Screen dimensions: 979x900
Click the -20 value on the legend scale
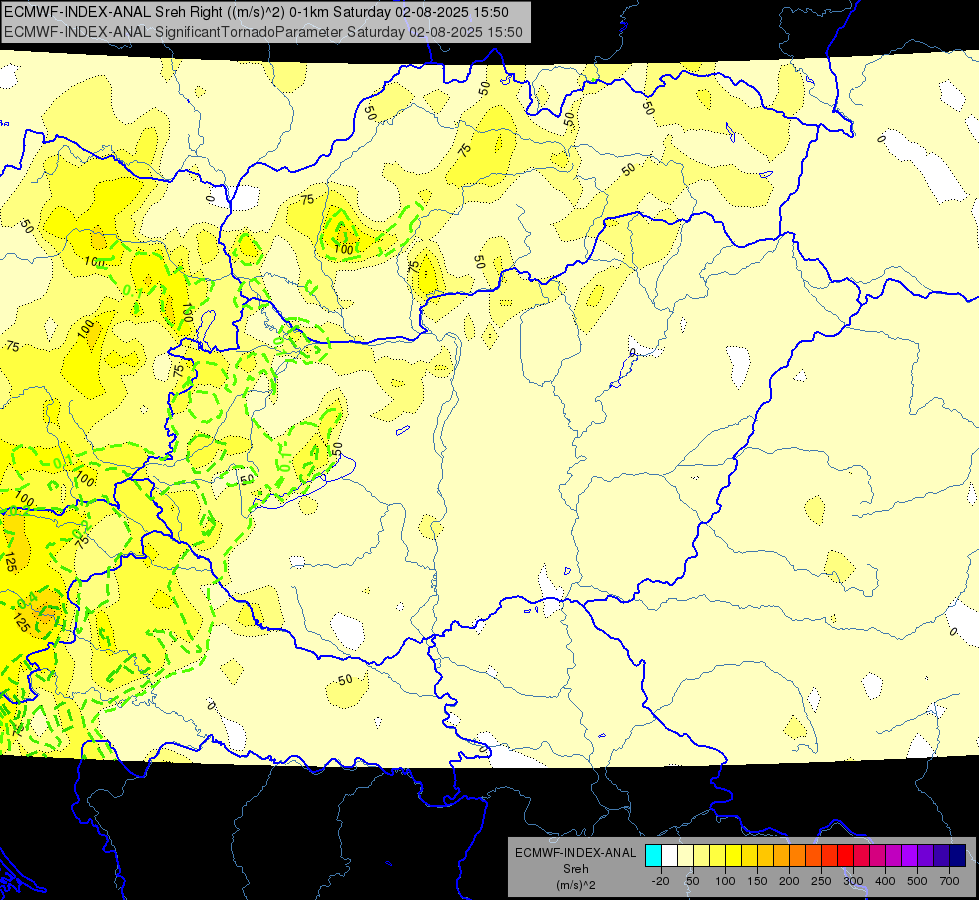661,881
